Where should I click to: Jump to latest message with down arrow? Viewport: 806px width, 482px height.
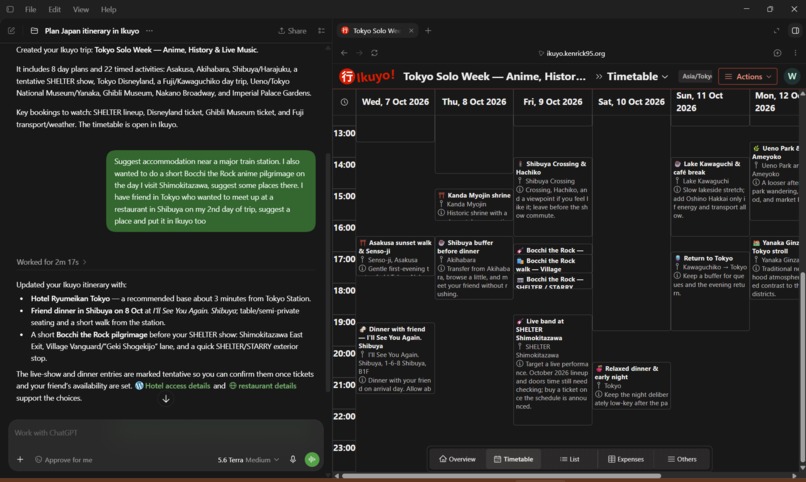(x=166, y=399)
